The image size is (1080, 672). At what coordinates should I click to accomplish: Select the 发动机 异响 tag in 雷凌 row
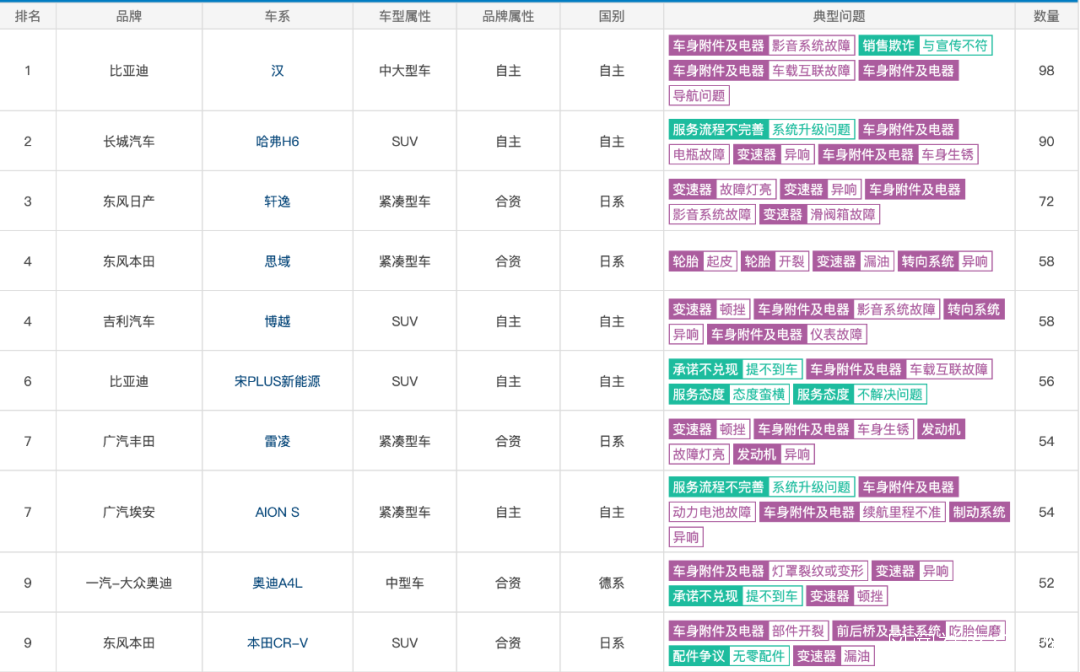coord(774,454)
